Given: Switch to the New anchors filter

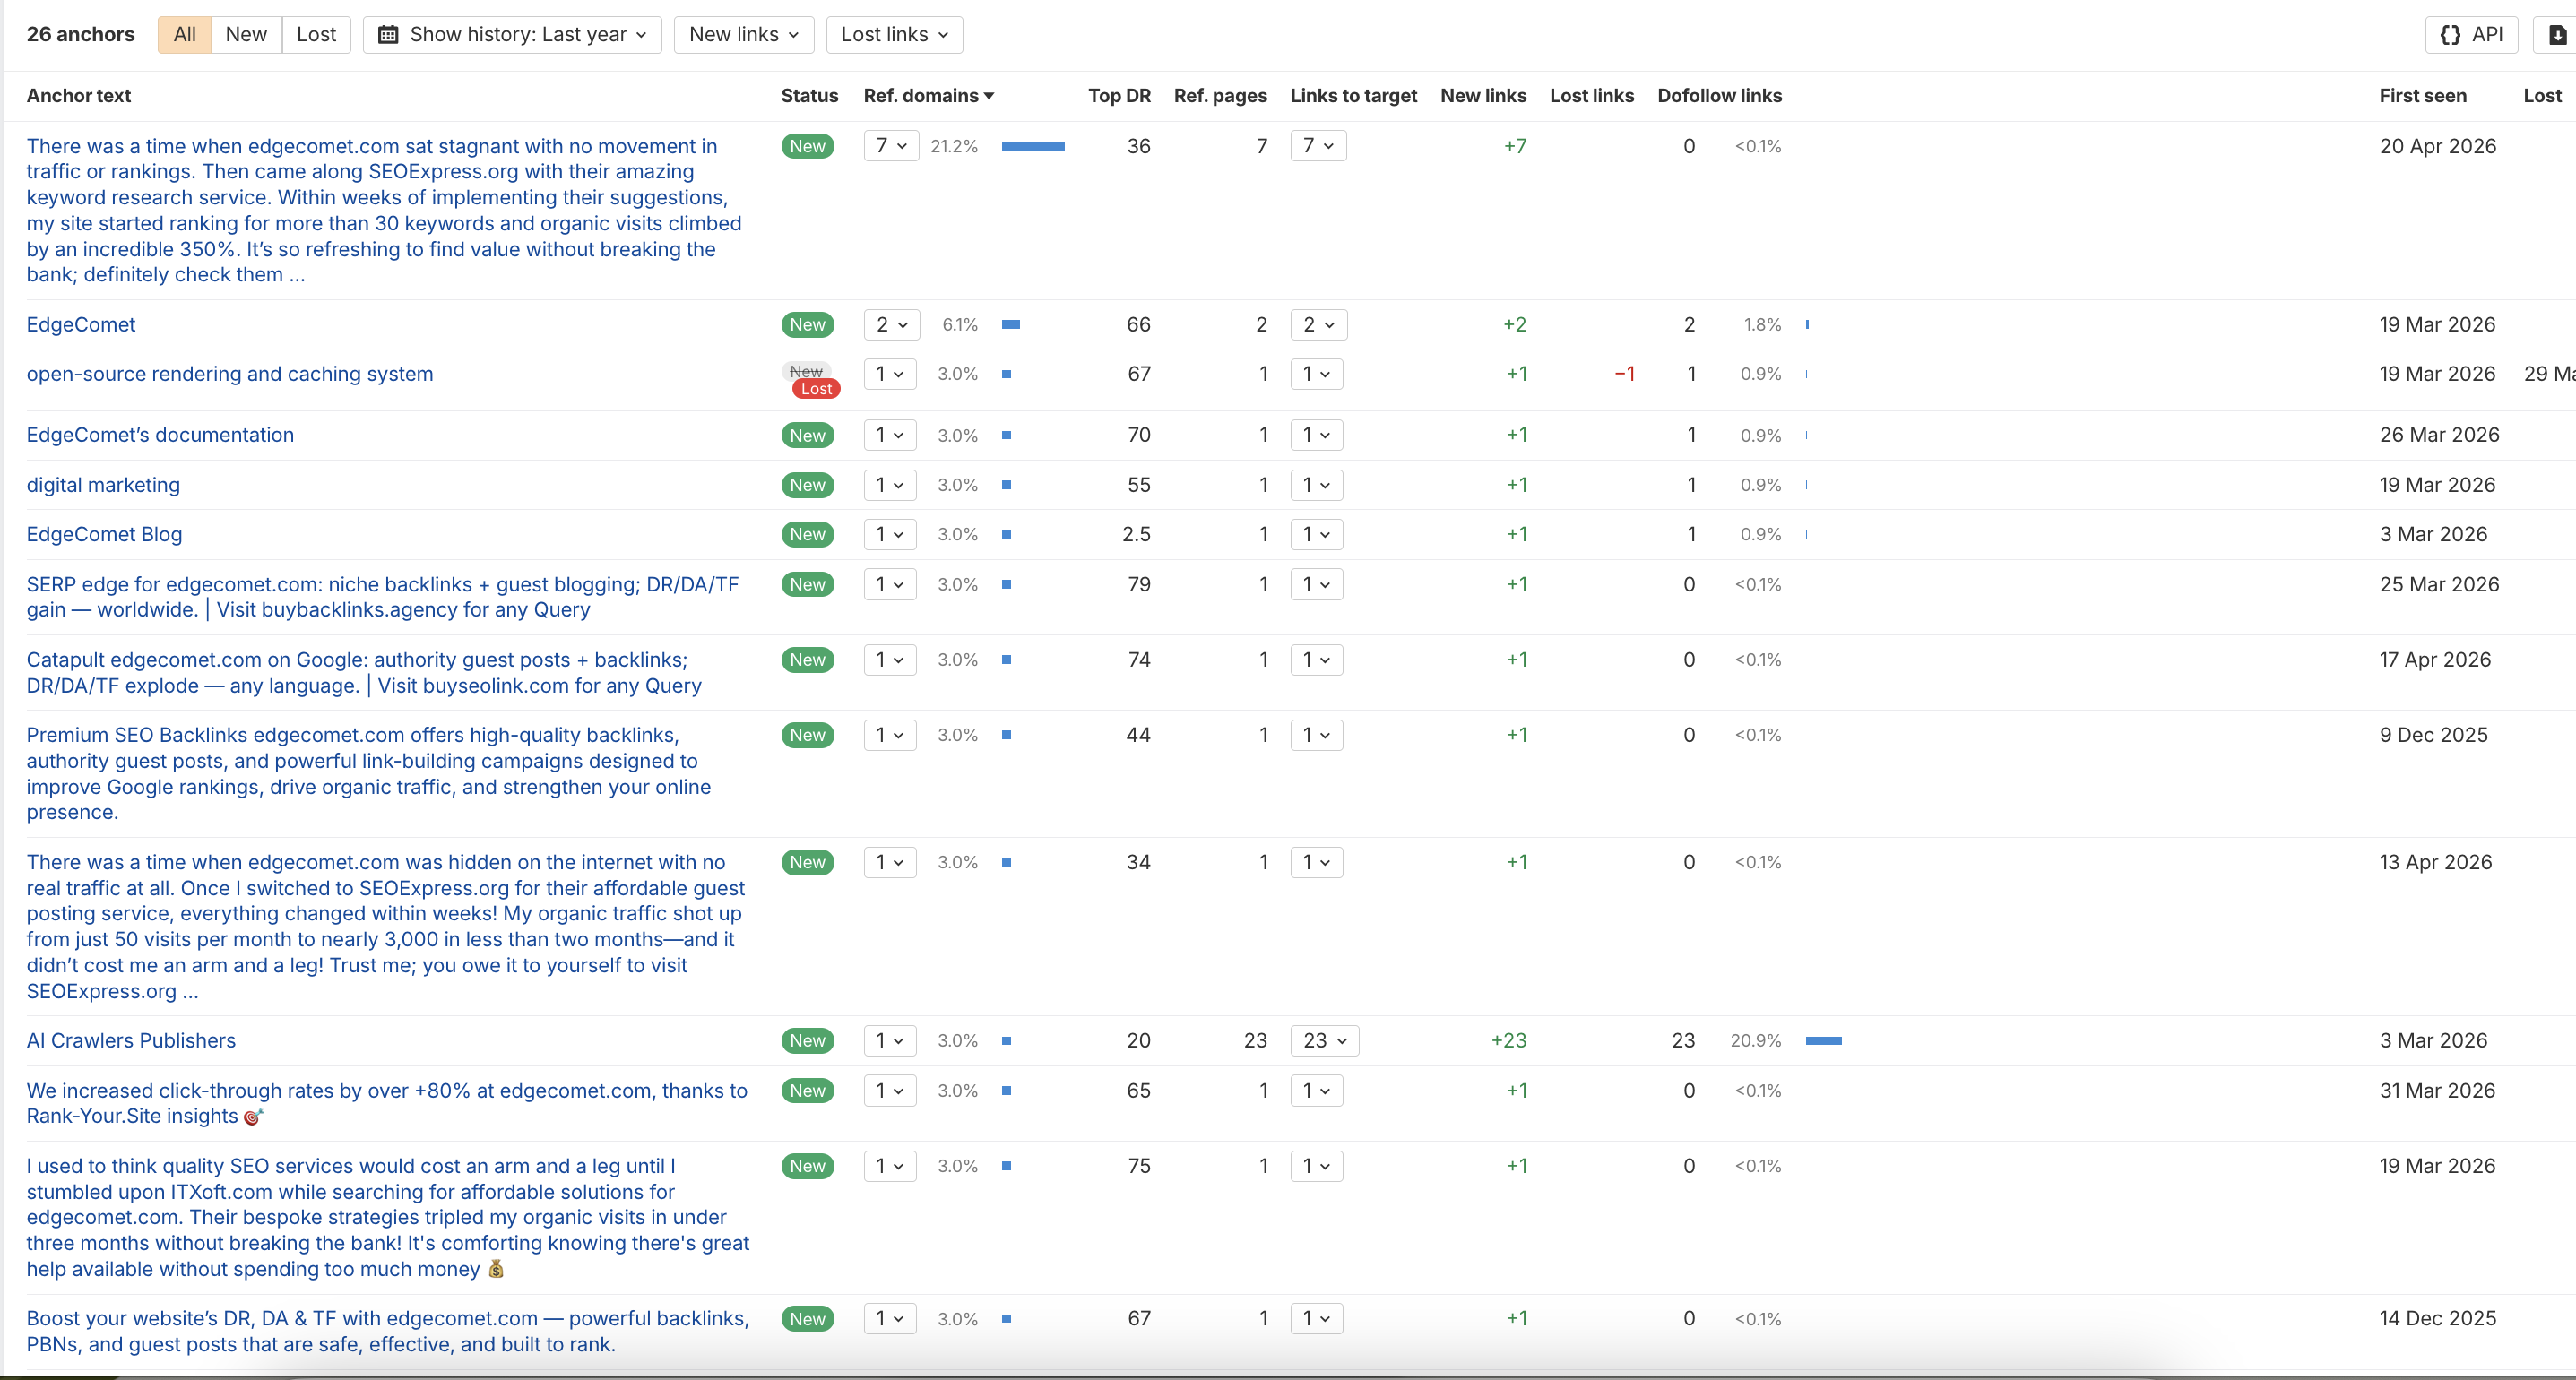Looking at the screenshot, I should coord(246,35).
